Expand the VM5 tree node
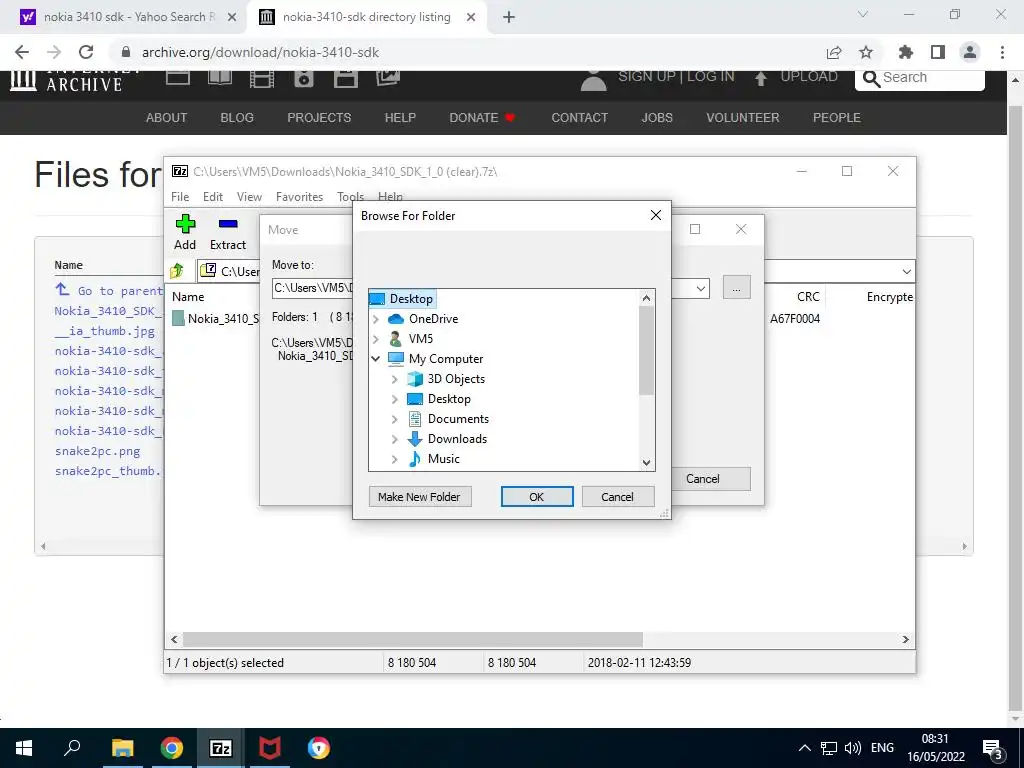Screen dimensions: 1024x768 tap(376, 339)
